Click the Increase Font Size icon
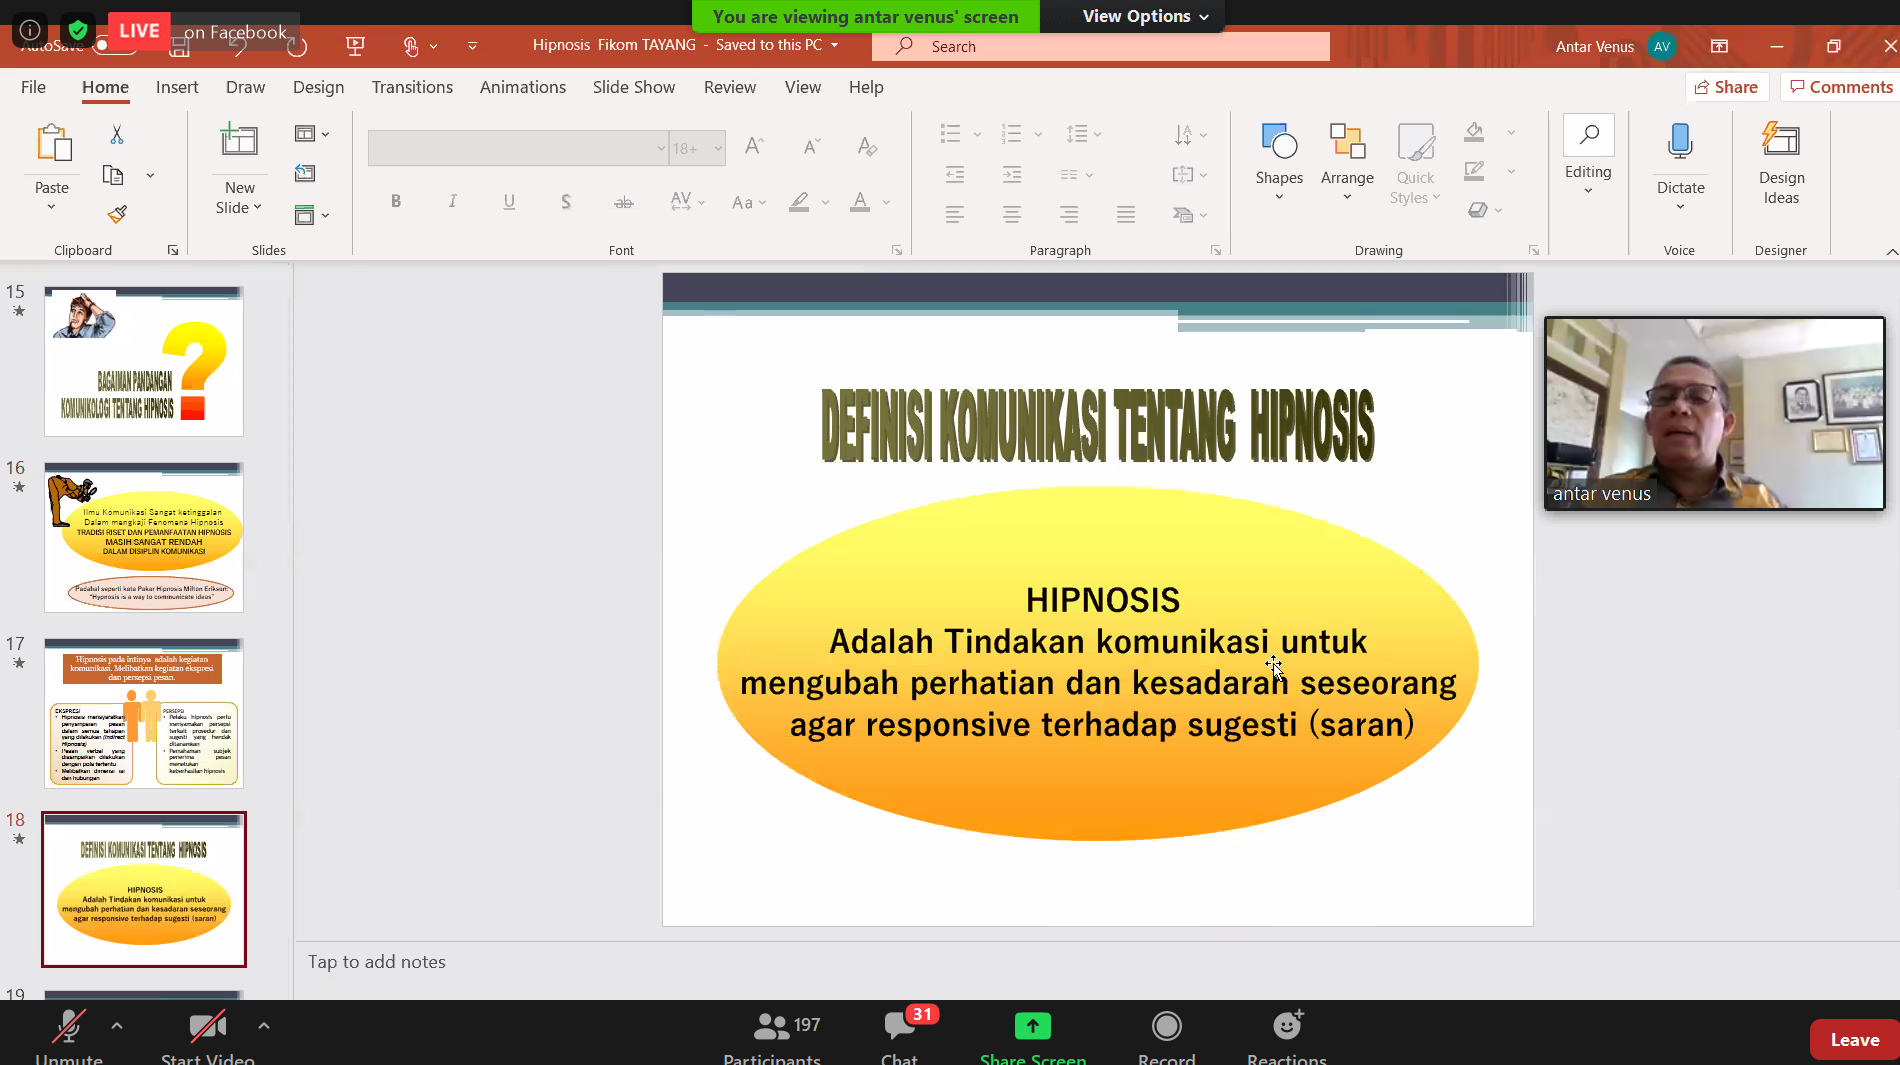This screenshot has width=1900, height=1065. (x=753, y=146)
